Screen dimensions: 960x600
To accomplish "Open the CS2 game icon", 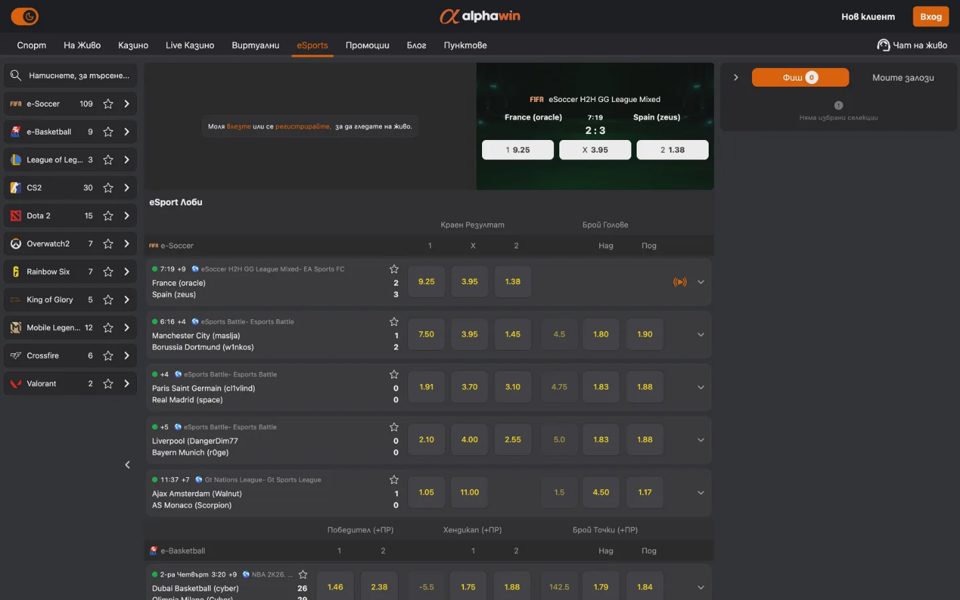I will (16, 188).
